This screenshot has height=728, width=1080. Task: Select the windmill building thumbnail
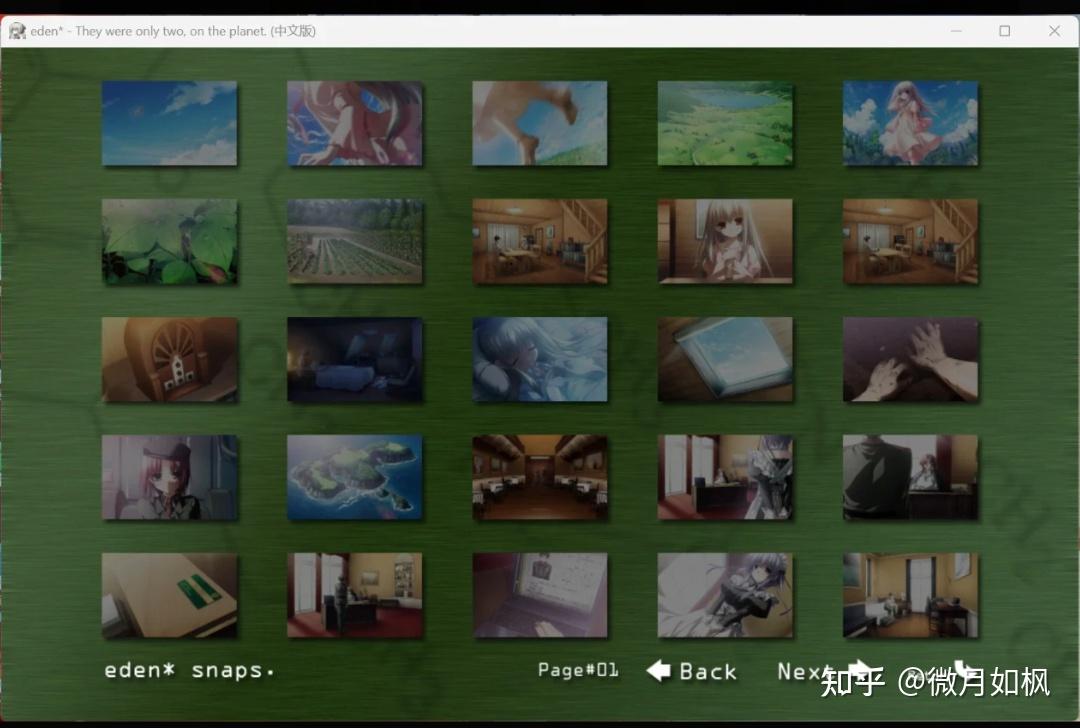pos(169,360)
